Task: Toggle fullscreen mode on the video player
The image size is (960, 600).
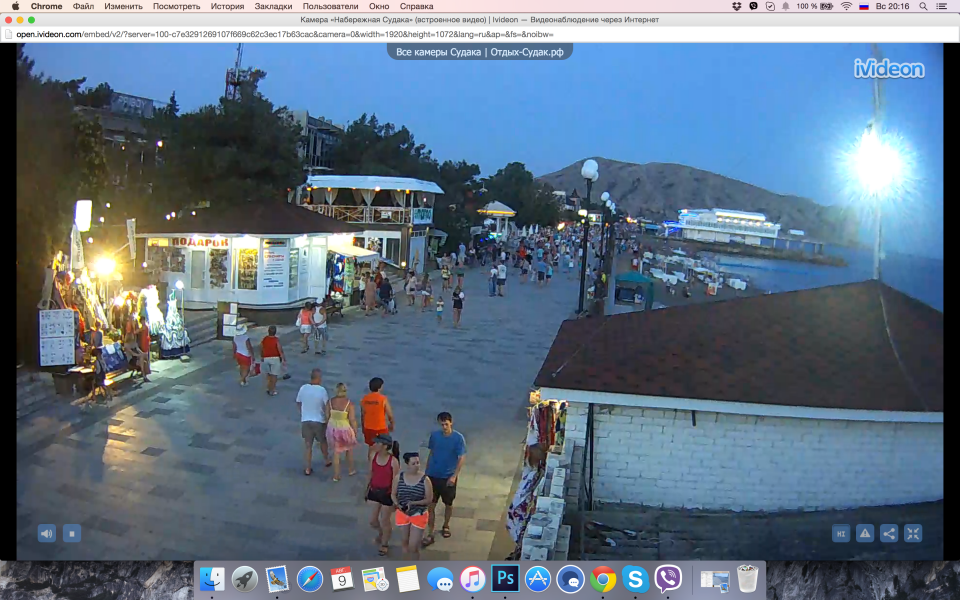Action: (x=913, y=533)
